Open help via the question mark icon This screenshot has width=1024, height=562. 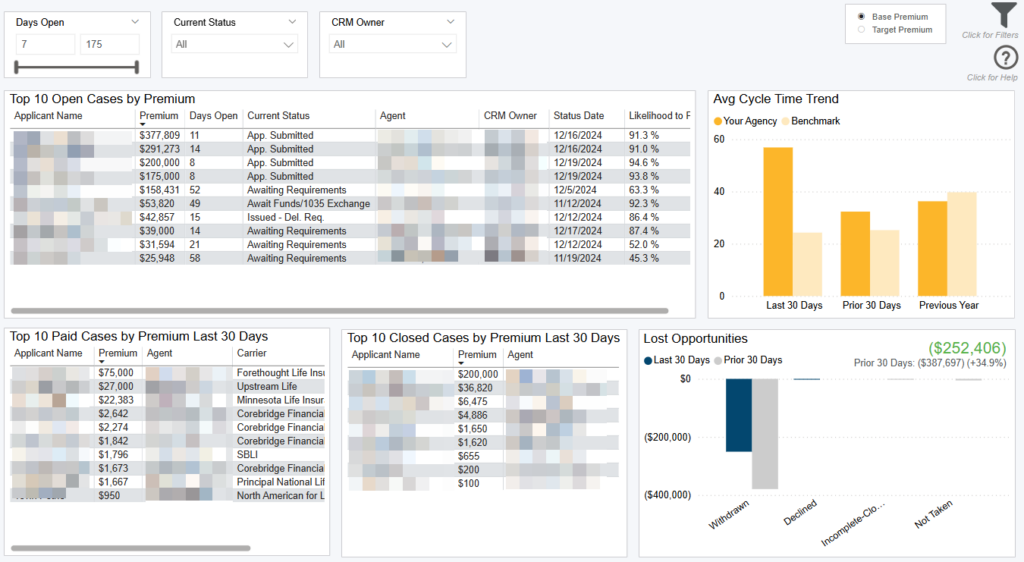click(1006, 58)
